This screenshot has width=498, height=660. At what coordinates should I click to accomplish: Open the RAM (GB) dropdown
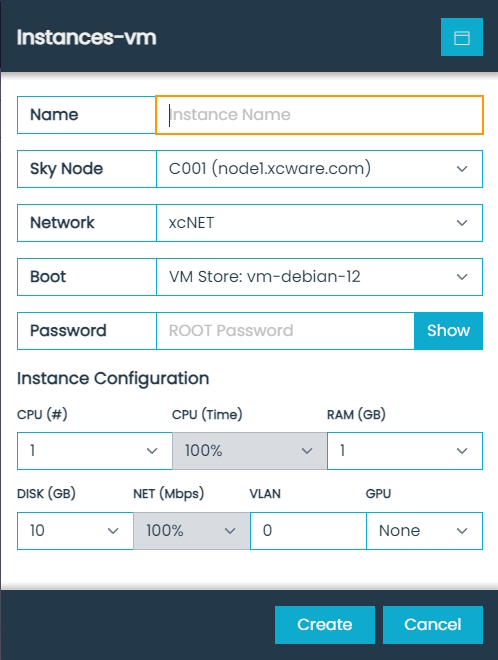(x=405, y=451)
